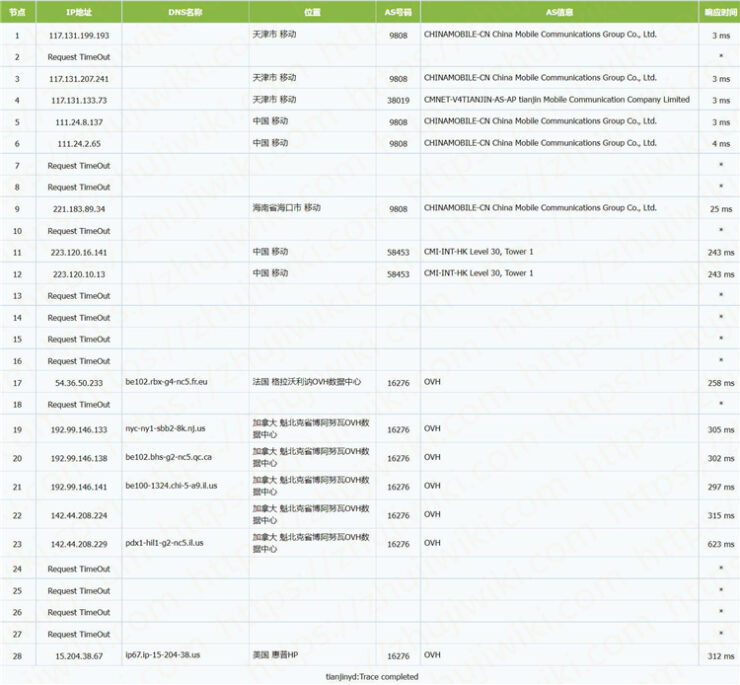The width and height of the screenshot is (740, 685).
Task: Click DNS name pdx1-hil1-g2-nc5.il.us
Action: pyautogui.click(x=164, y=543)
